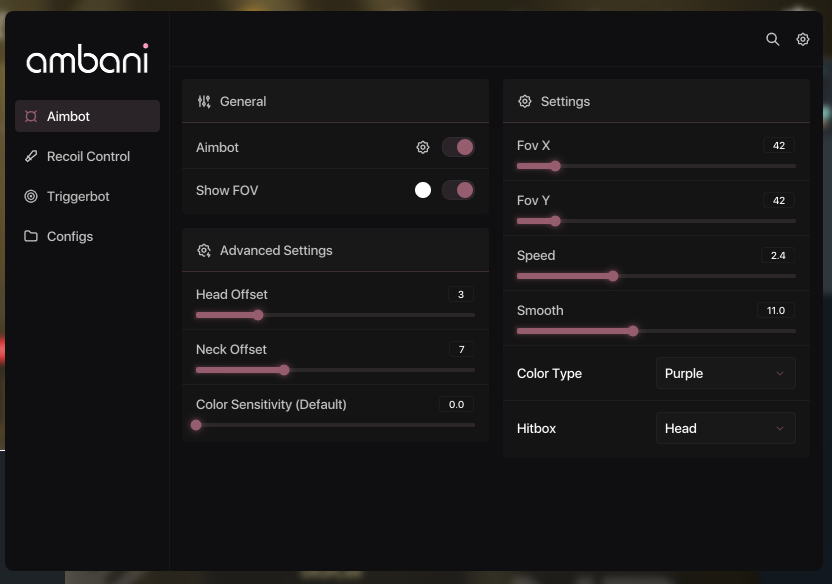Viewport: 832px width, 584px height.
Task: Click the Recoil Control sidebar icon
Action: tap(31, 156)
